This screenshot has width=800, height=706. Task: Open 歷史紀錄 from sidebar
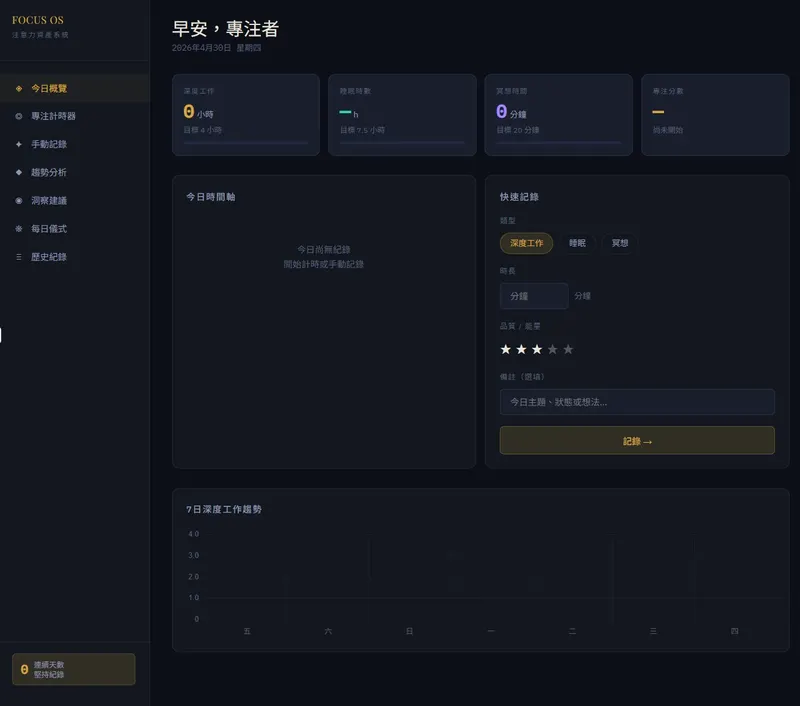click(74, 257)
